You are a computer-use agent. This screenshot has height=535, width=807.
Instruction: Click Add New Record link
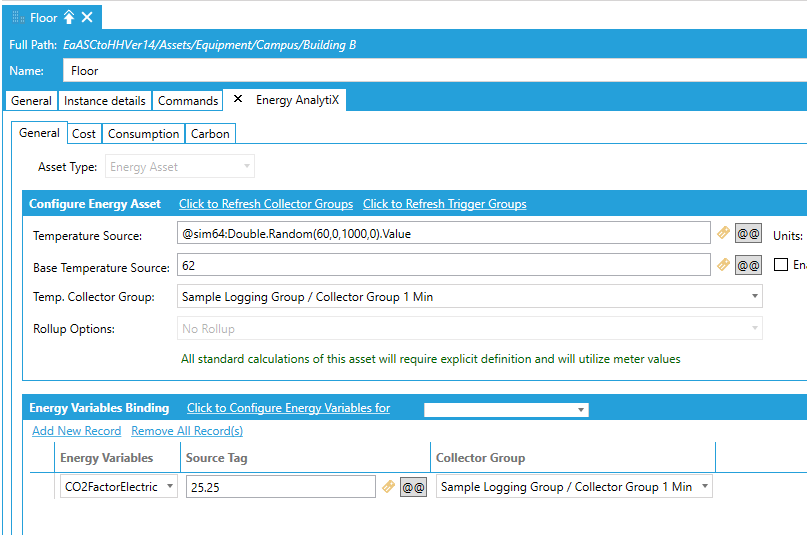coord(77,431)
